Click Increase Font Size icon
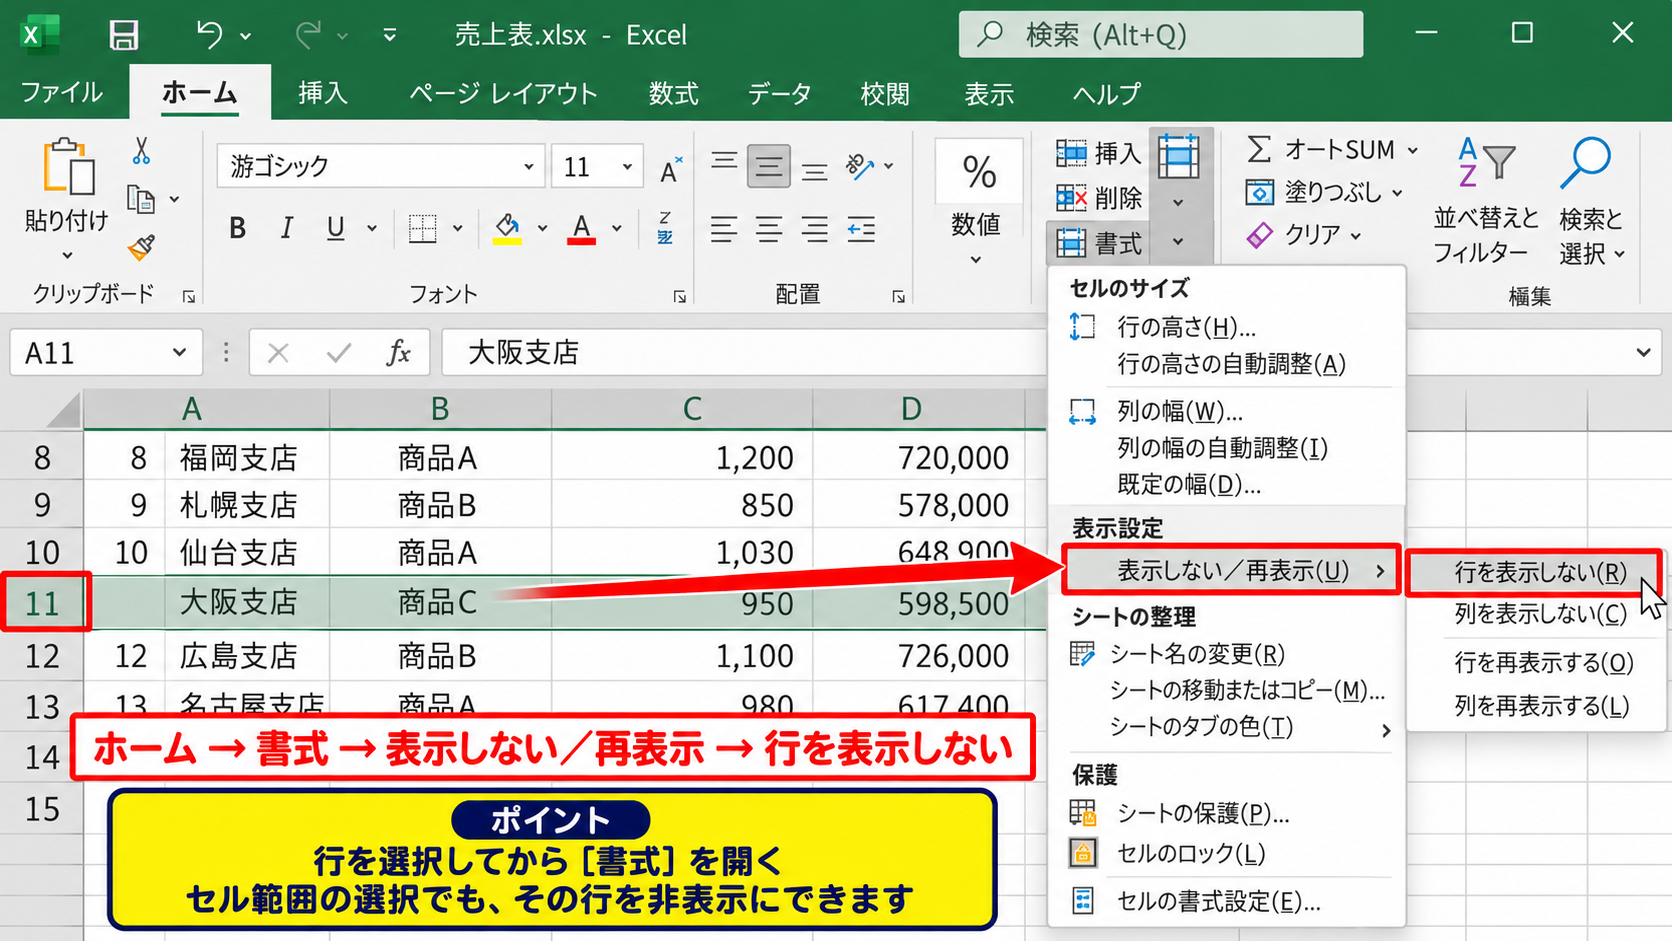This screenshot has height=941, width=1672. [x=670, y=168]
